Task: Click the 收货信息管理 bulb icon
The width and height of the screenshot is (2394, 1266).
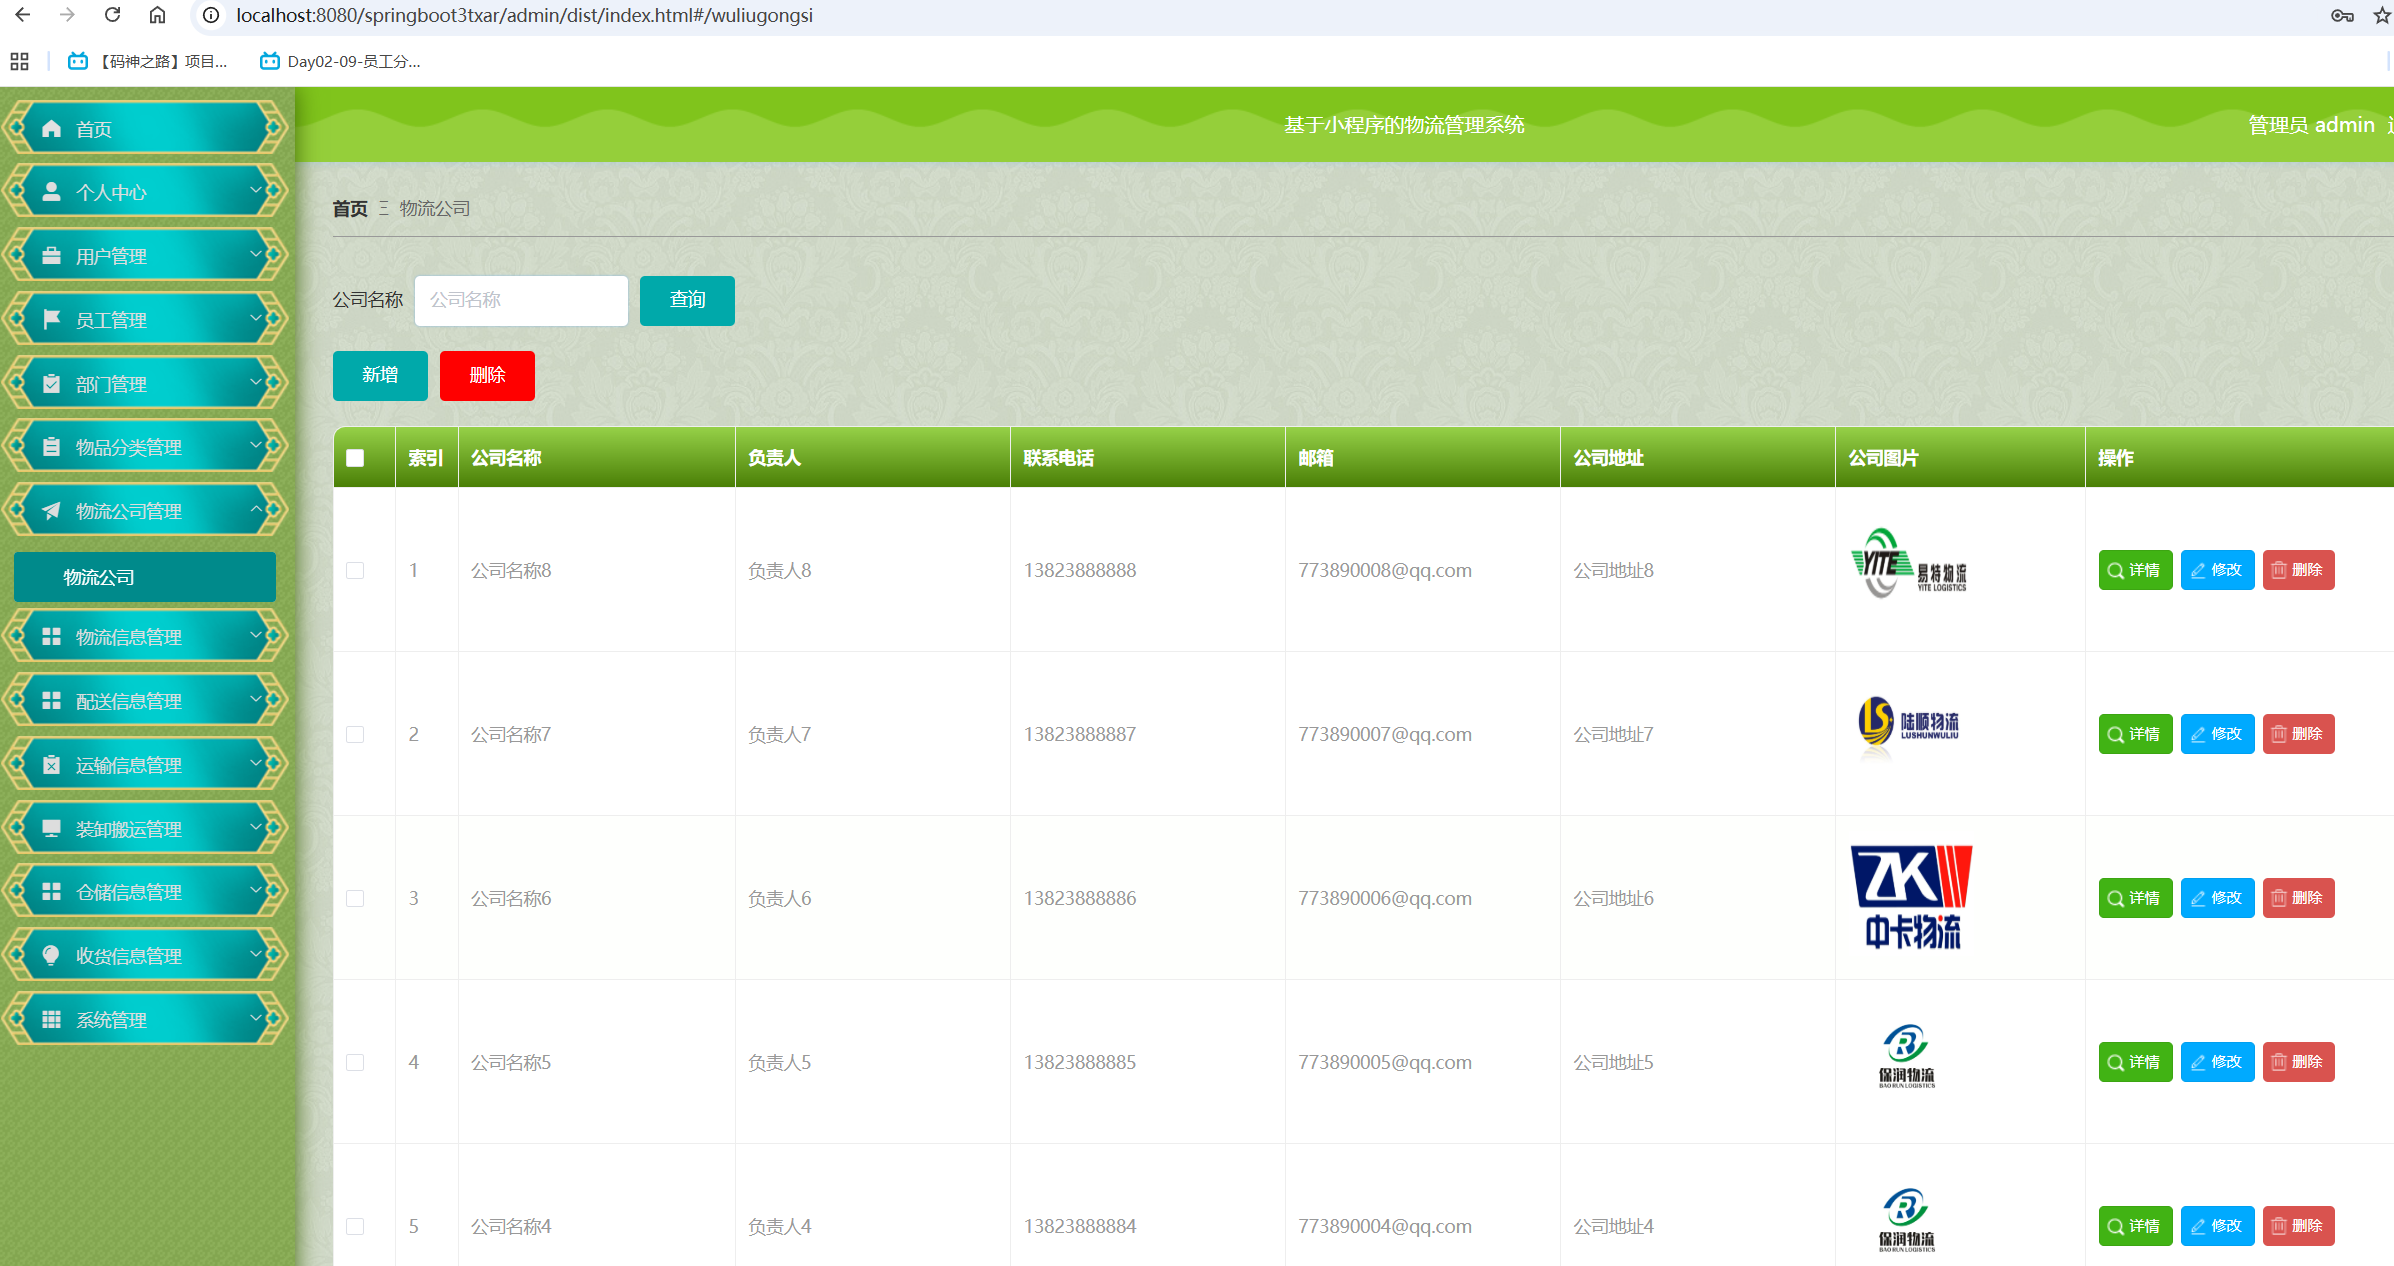Action: pos(52,955)
